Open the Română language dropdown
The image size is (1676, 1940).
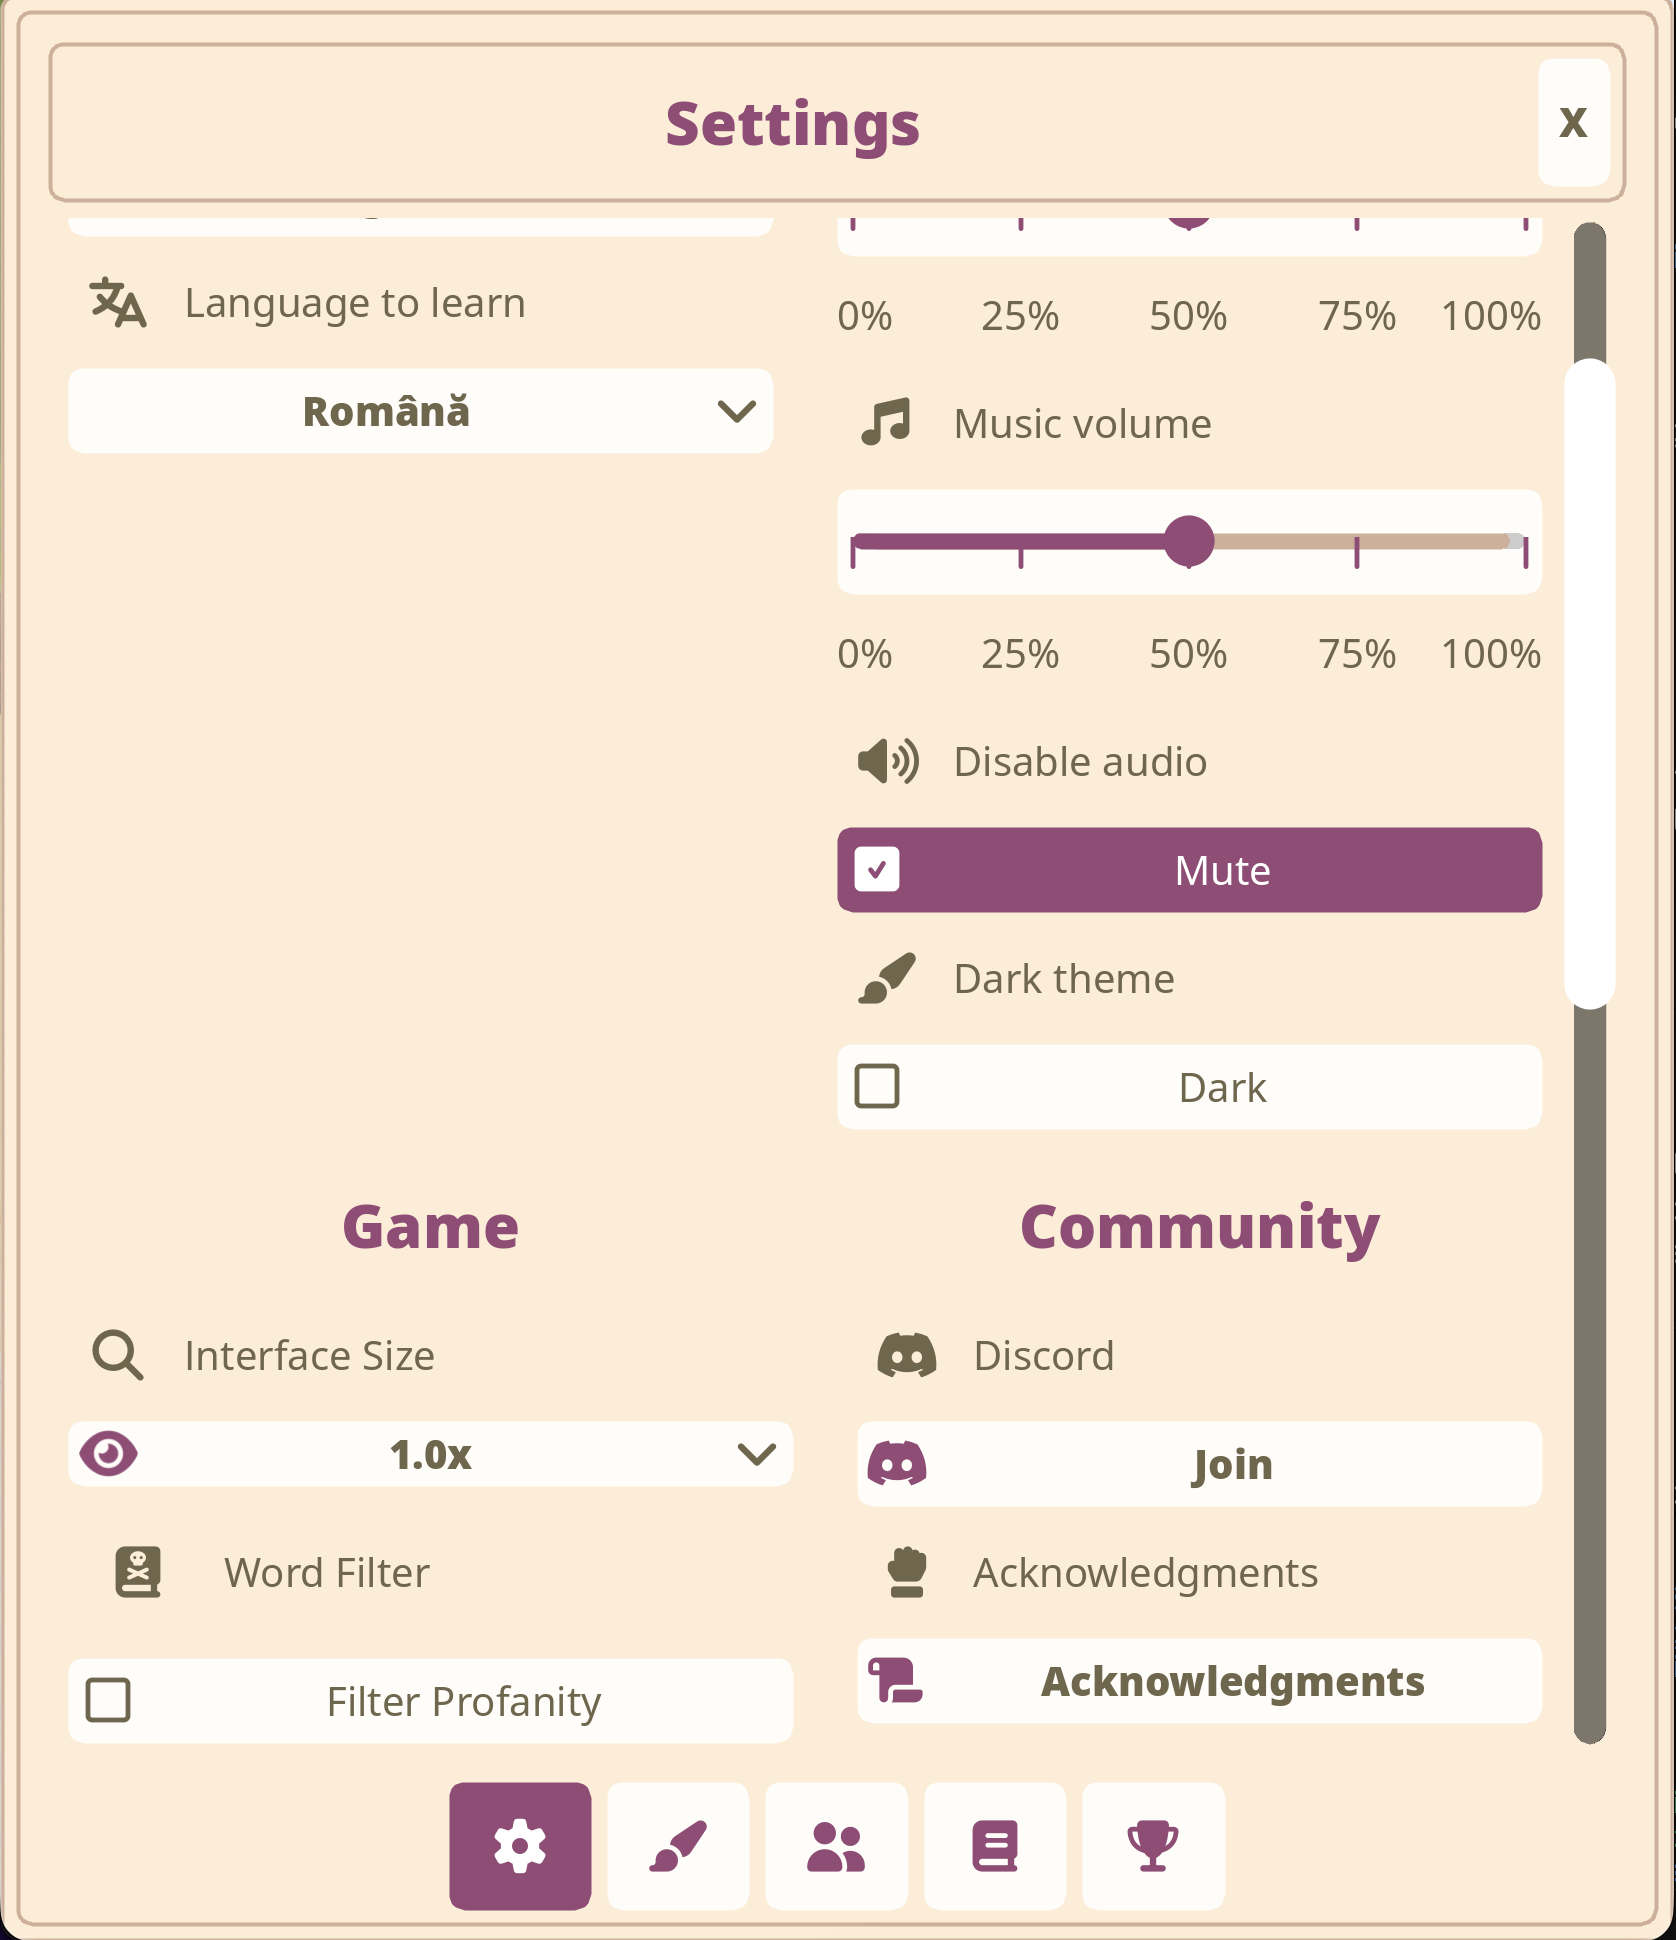[420, 412]
